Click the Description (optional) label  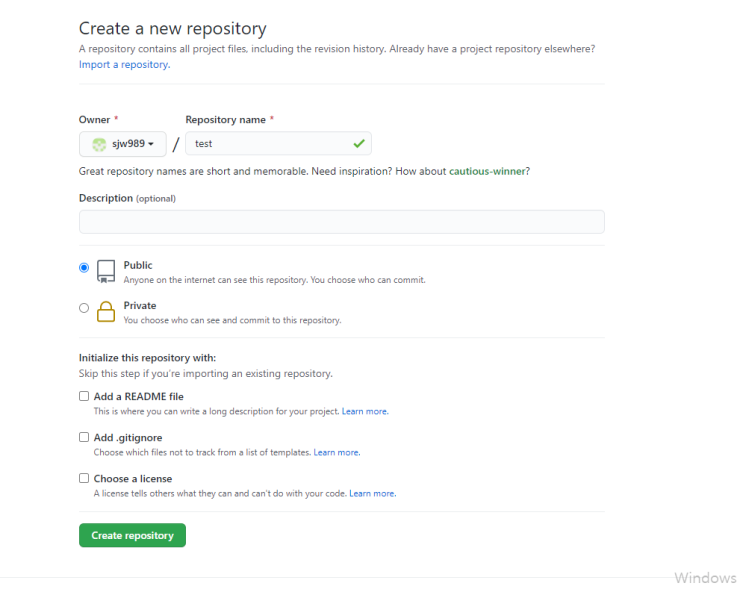(127, 198)
